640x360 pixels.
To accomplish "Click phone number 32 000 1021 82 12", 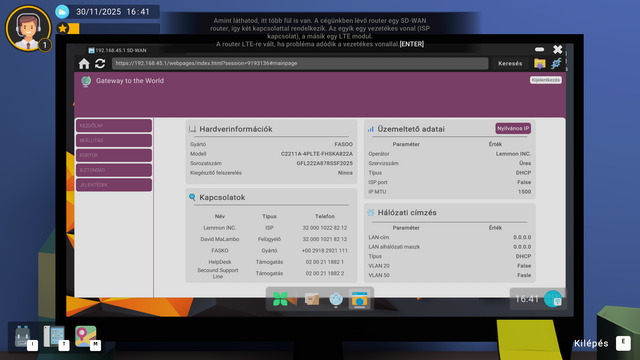I will [x=324, y=239].
